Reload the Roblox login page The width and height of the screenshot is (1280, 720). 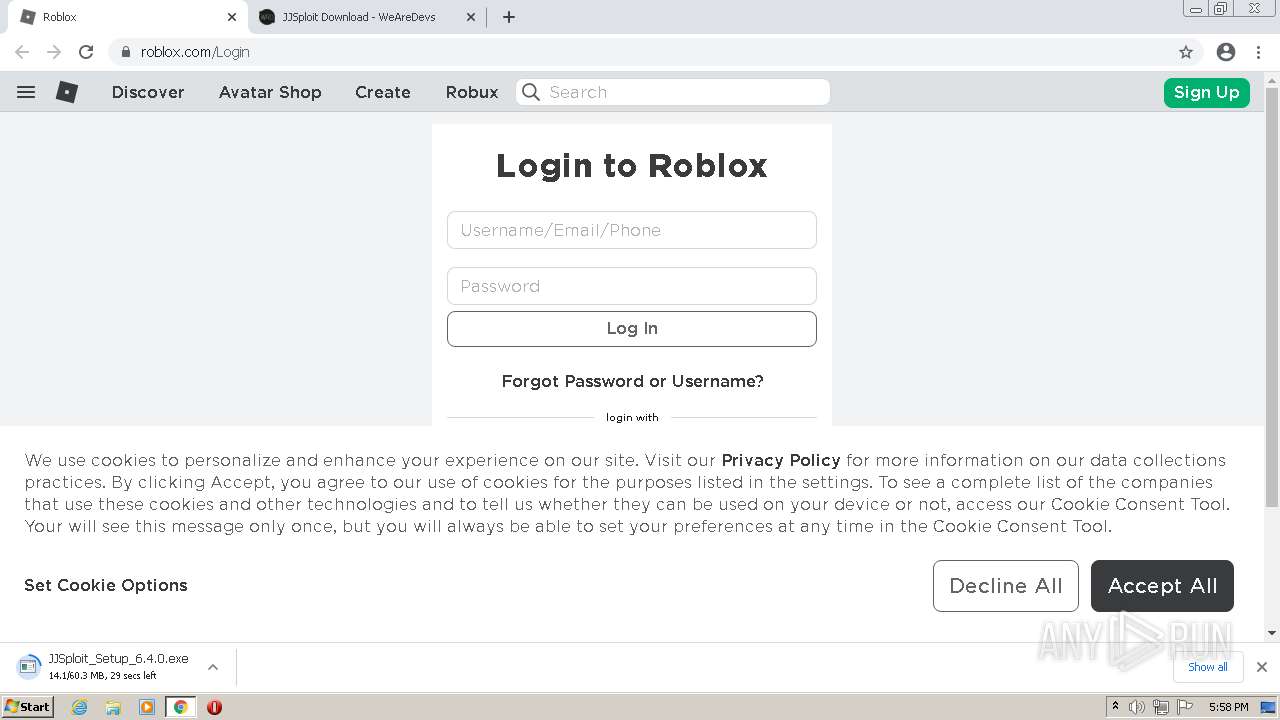tap(86, 52)
